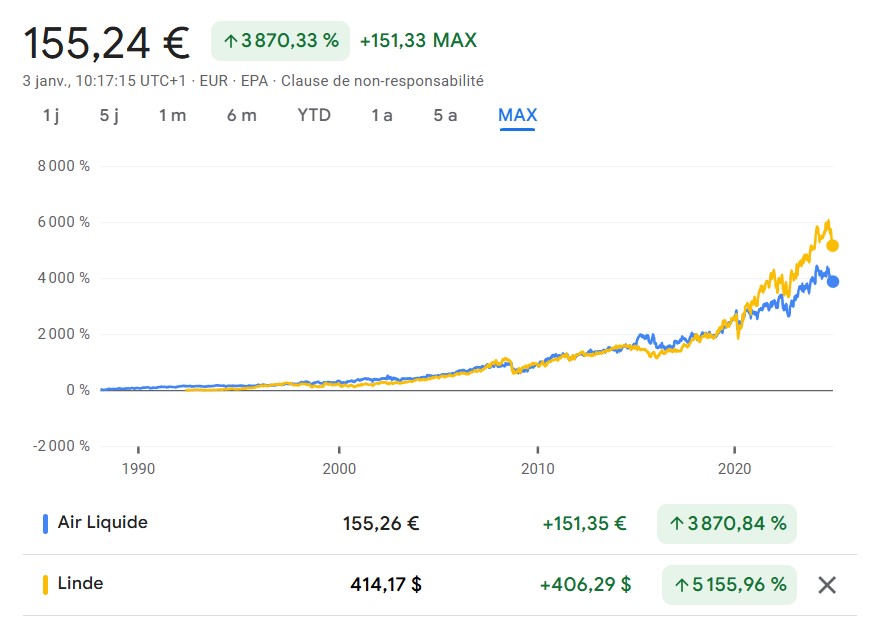Click Linde 5 155,96 % change badge
Viewport: 892px width, 618px height.
tap(729, 585)
